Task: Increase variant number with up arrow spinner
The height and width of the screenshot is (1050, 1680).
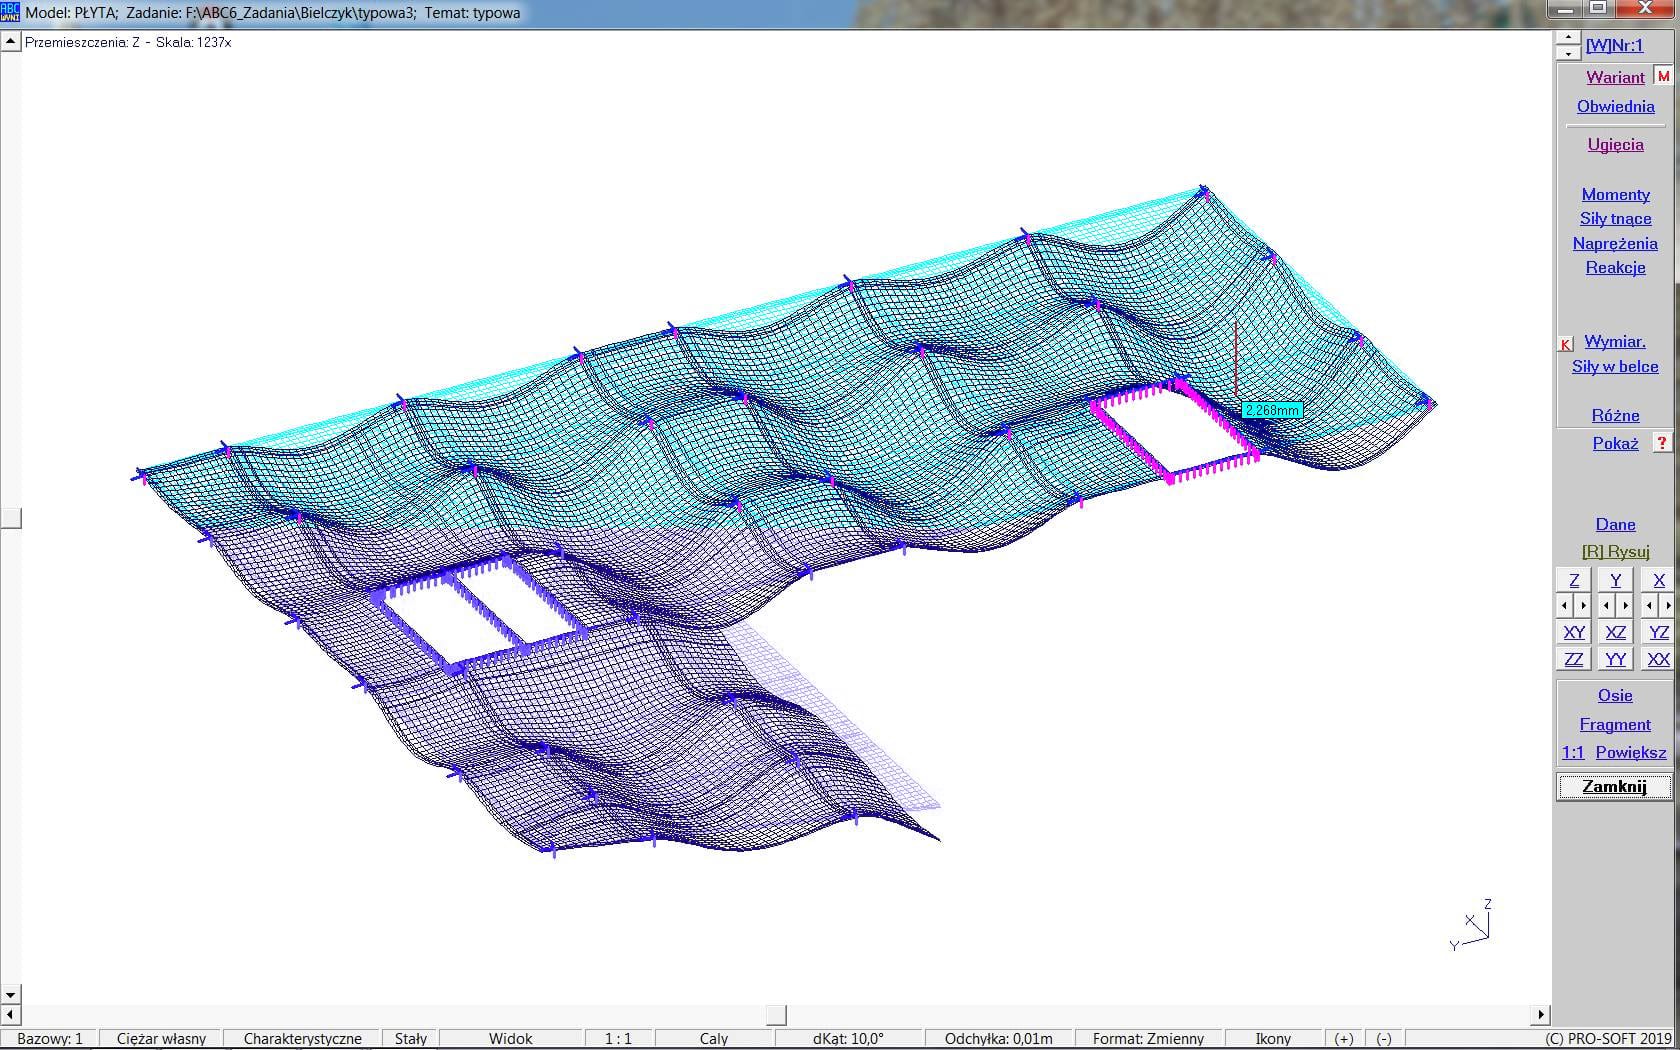Action: point(1568,38)
